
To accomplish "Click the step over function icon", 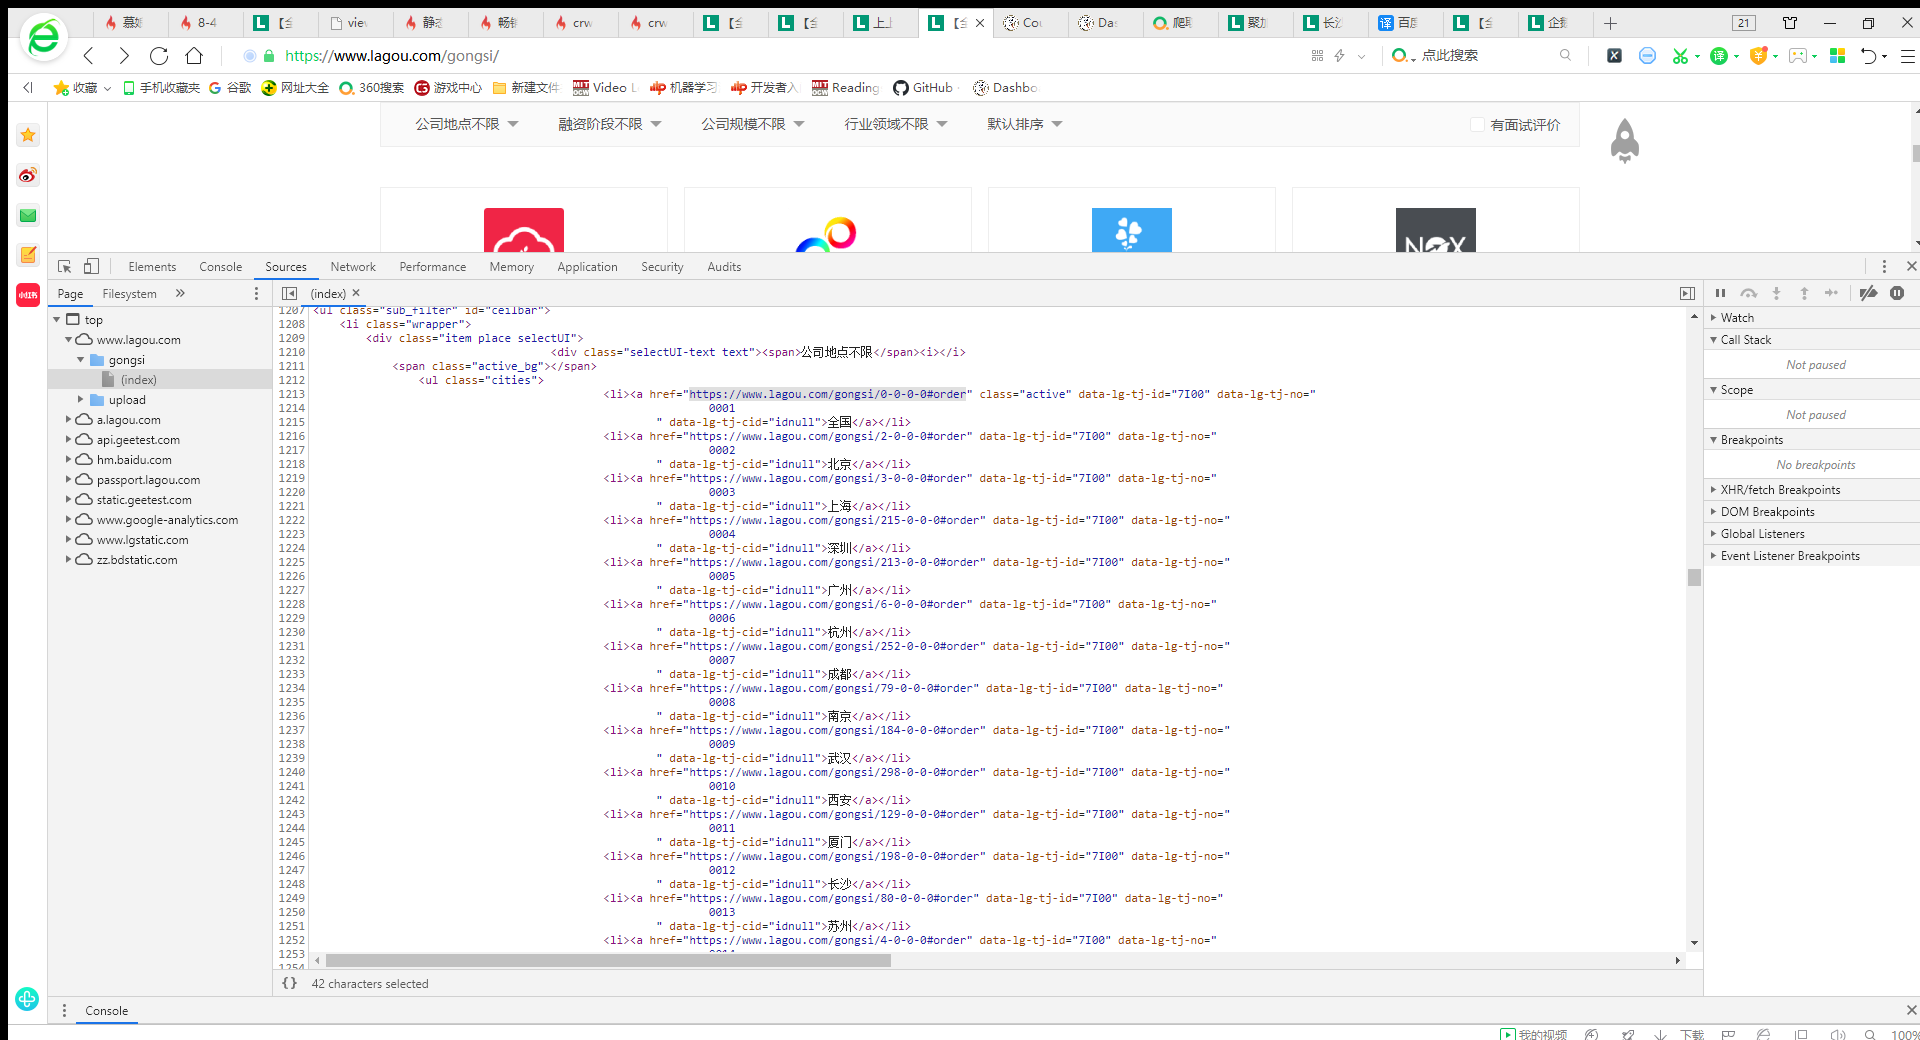I will pyautogui.click(x=1748, y=293).
